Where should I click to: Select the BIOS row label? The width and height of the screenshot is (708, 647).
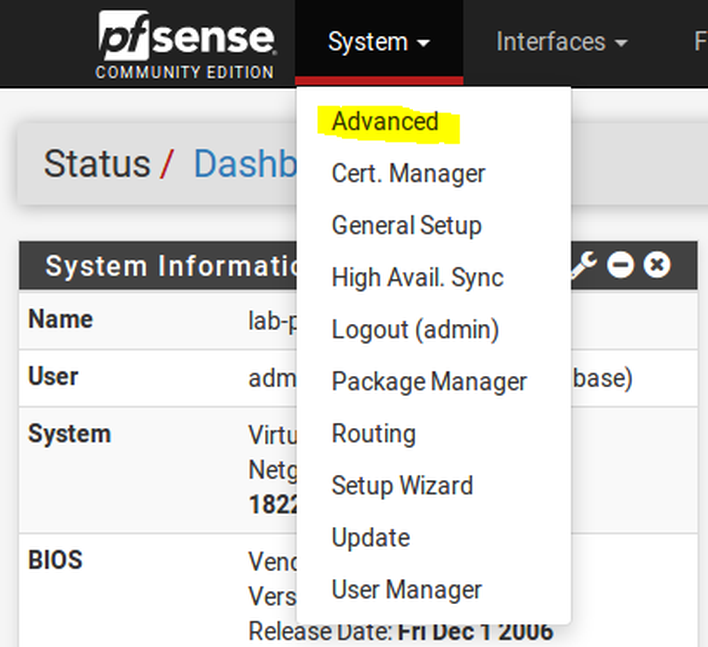pyautogui.click(x=55, y=560)
